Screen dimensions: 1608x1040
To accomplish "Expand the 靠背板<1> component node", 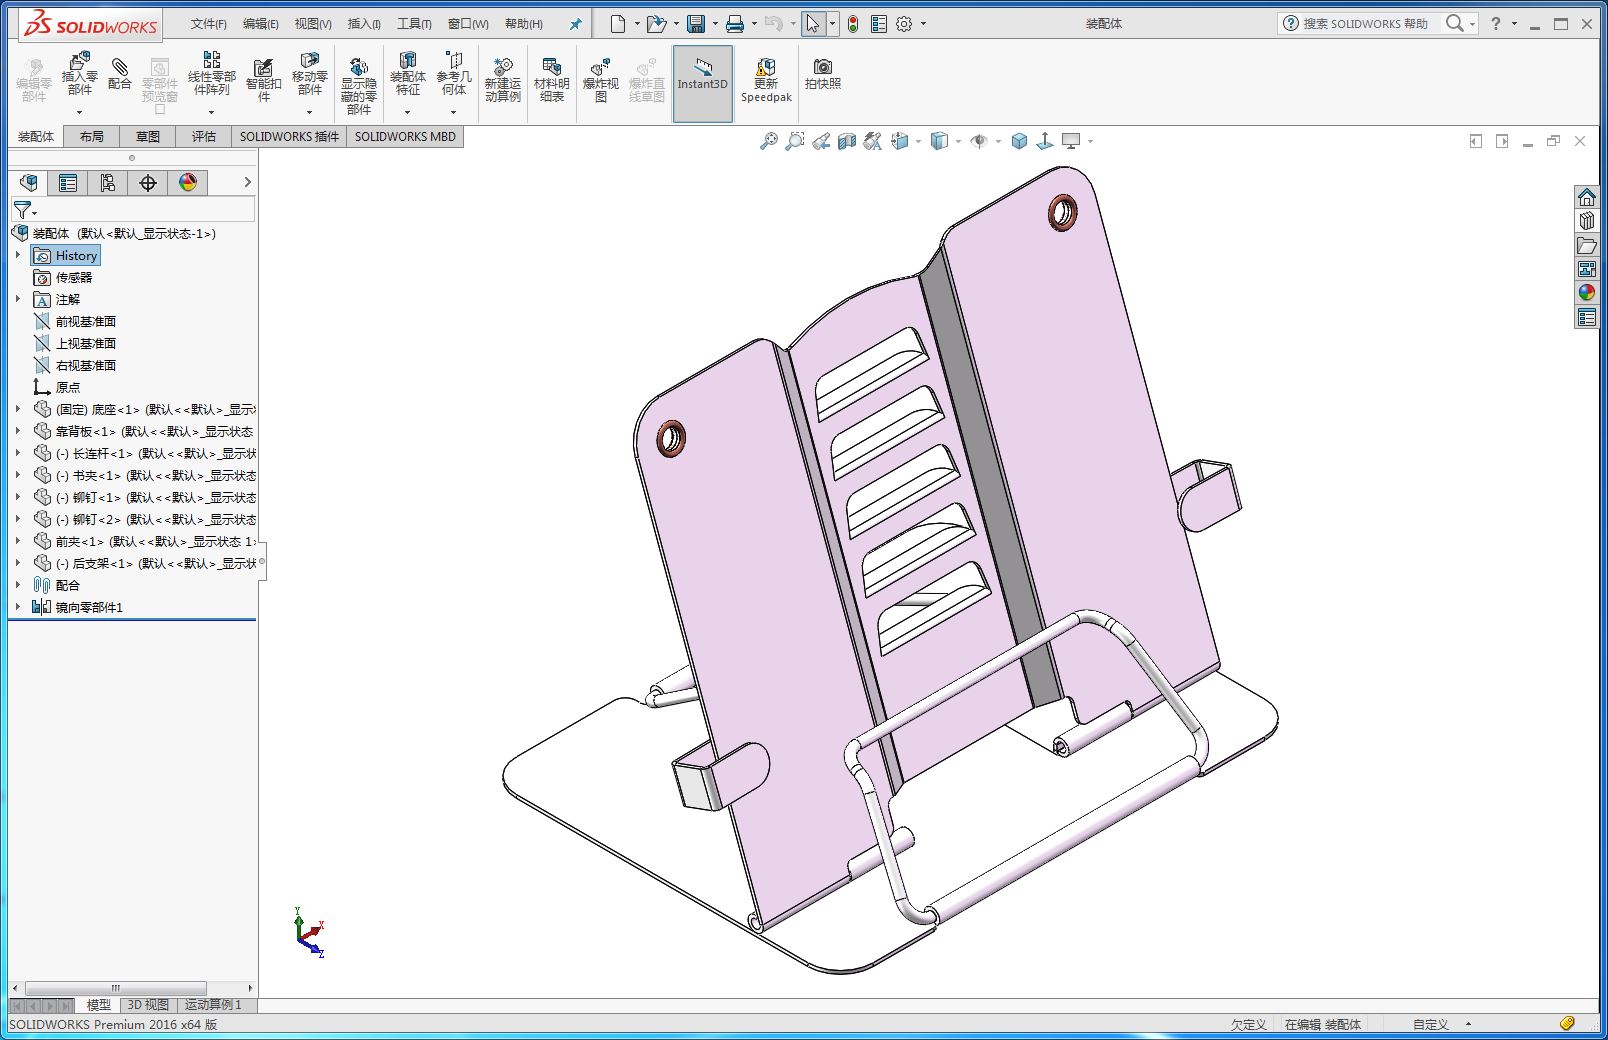I will click(x=17, y=431).
